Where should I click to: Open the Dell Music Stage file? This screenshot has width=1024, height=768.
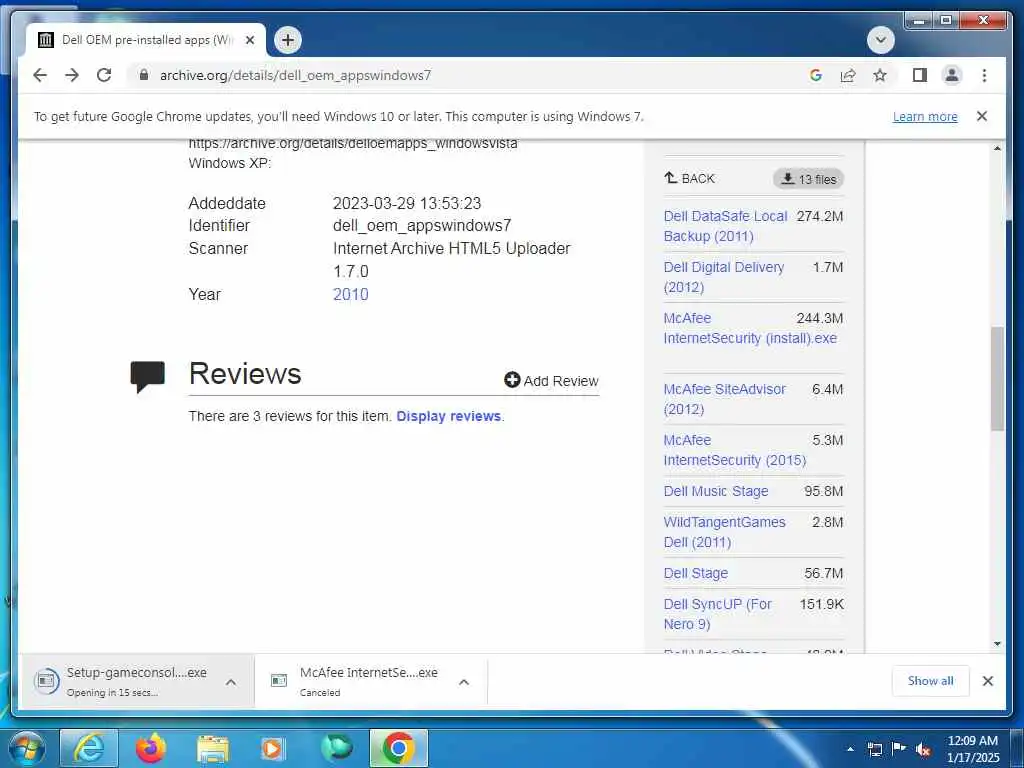(716, 491)
